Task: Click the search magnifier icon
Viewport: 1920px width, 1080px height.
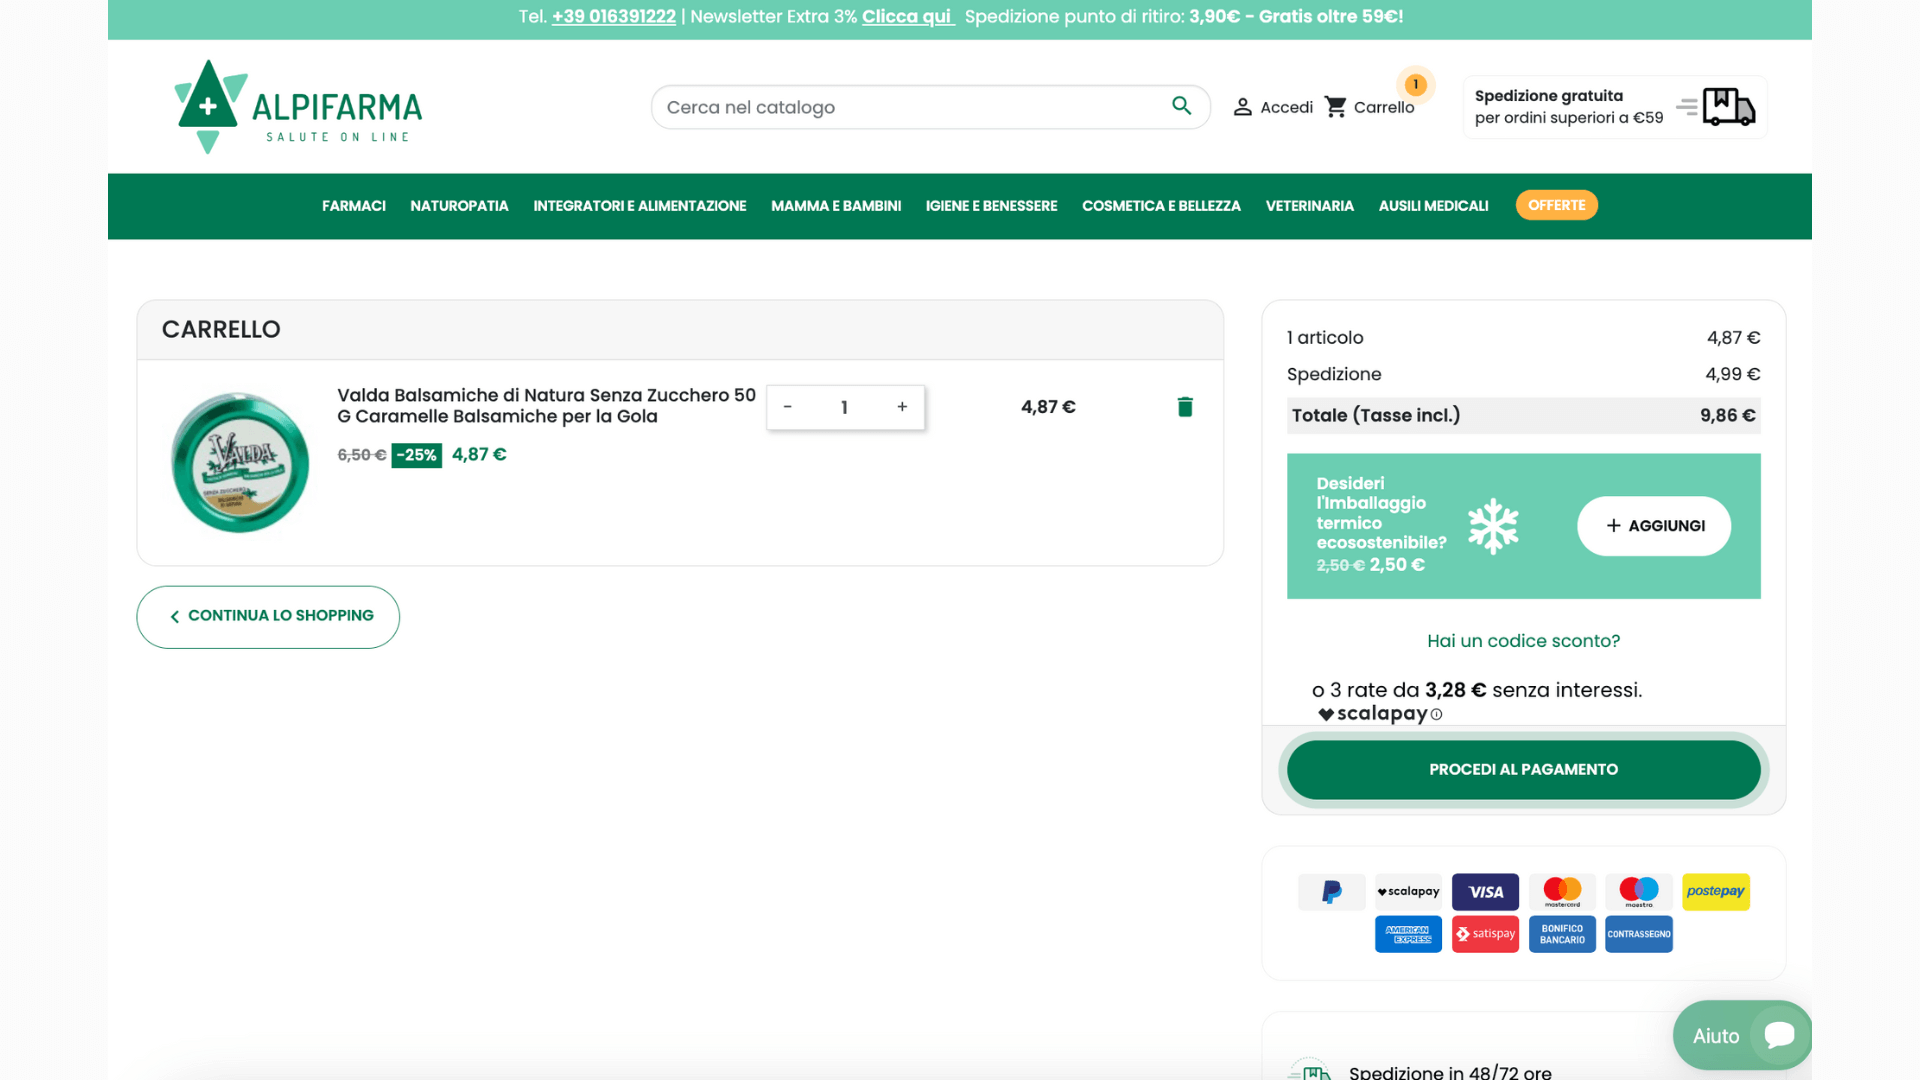Action: pos(1182,106)
